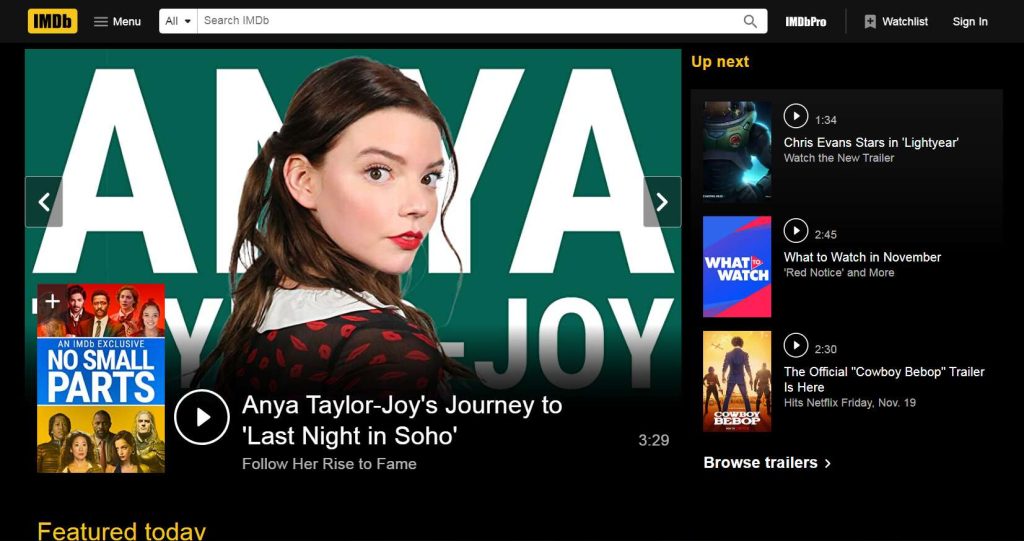Focus the Search IMDb field
Viewport: 1024px width, 541px height.
[x=467, y=21]
